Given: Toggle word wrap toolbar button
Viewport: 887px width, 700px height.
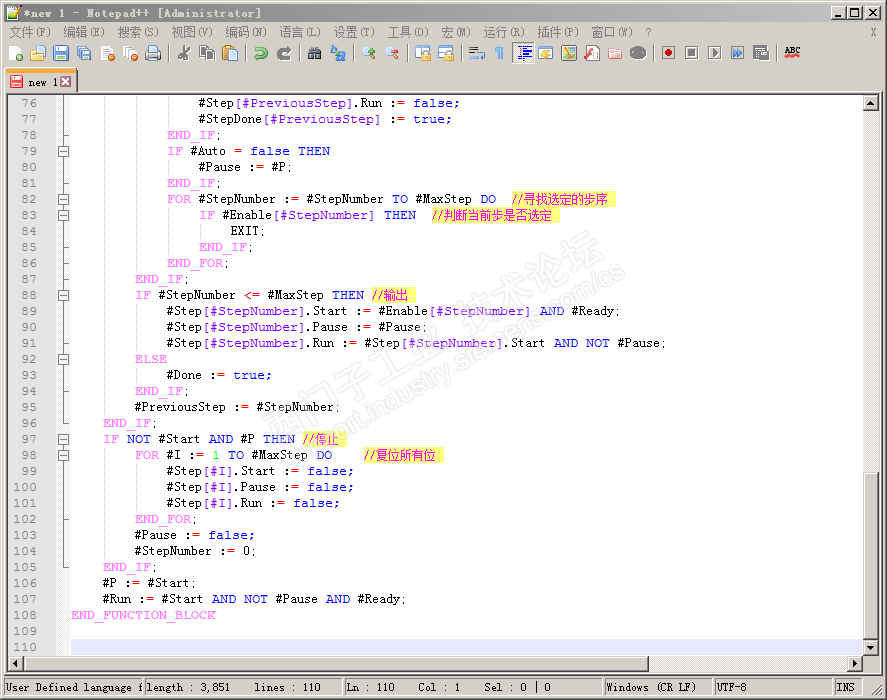Looking at the screenshot, I should 476,53.
